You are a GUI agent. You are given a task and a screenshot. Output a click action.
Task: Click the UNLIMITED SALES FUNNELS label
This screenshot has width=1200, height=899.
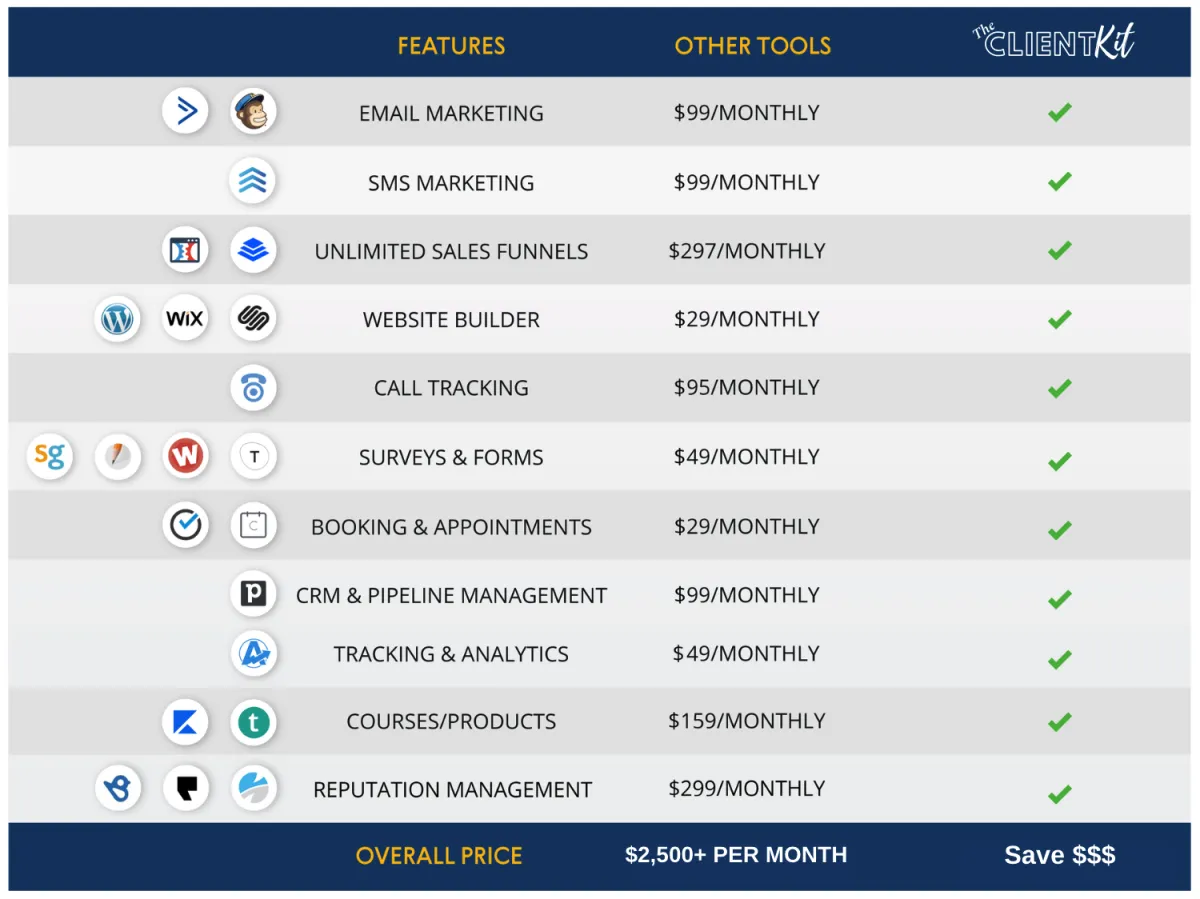coord(451,252)
